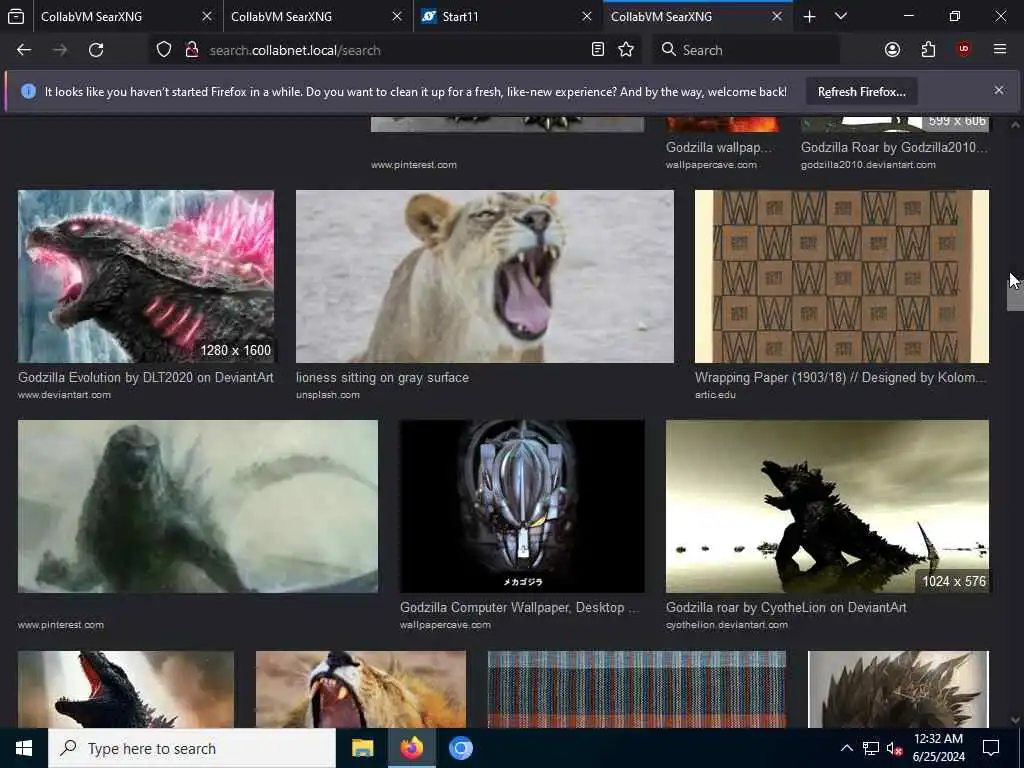Viewport: 1024px width, 768px height.
Task: Open a new tab with the plus icon
Action: pos(809,16)
